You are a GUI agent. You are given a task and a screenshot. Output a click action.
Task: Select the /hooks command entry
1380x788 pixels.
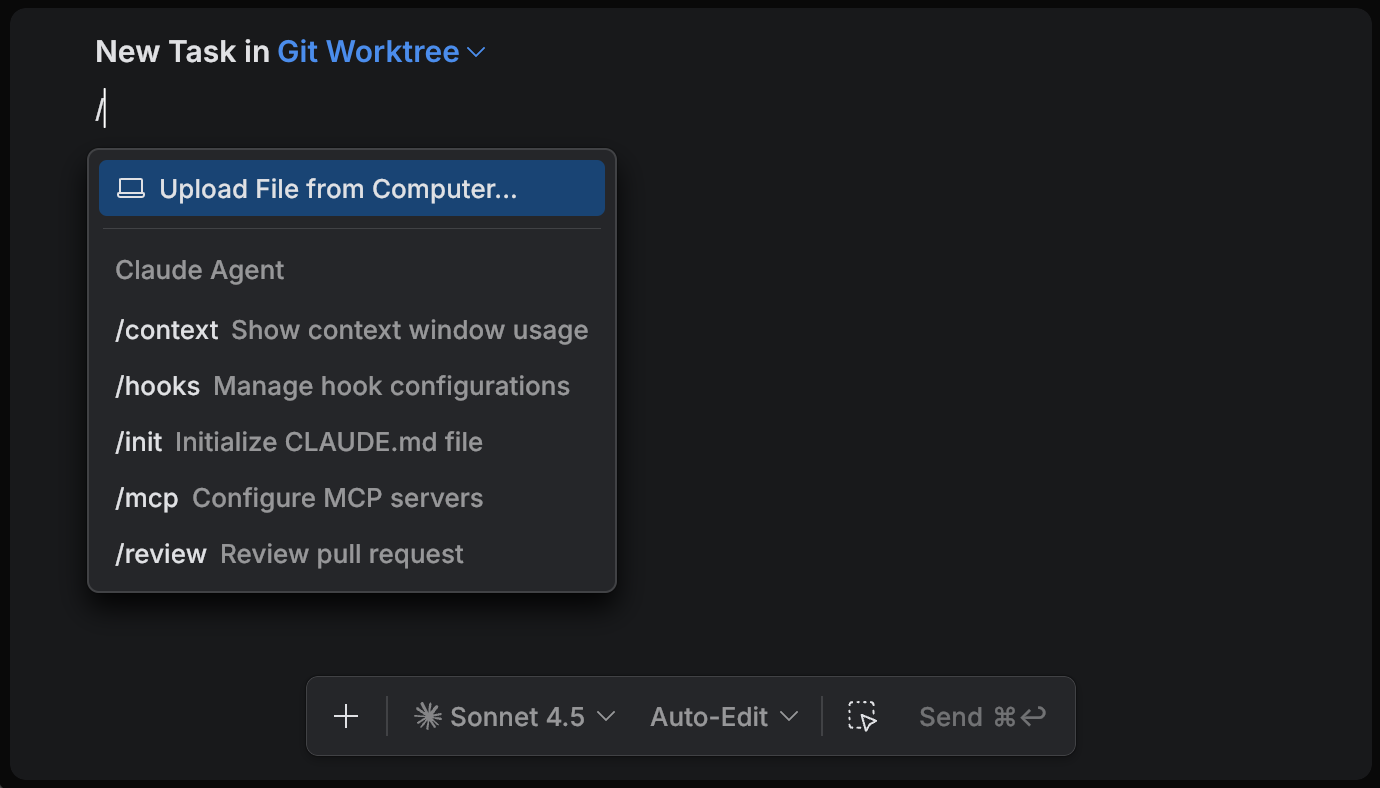click(x=158, y=386)
